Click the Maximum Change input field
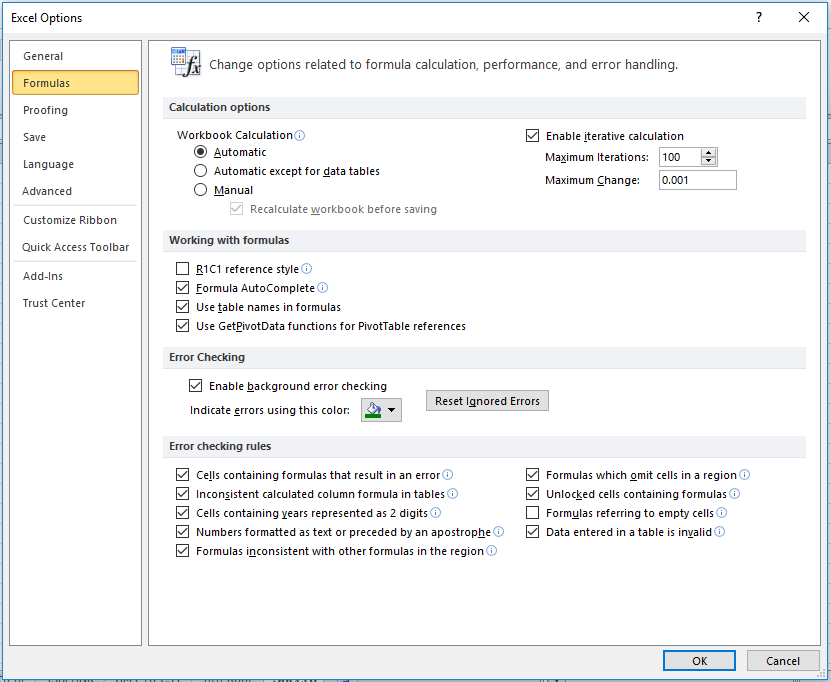831x682 pixels. (697, 180)
